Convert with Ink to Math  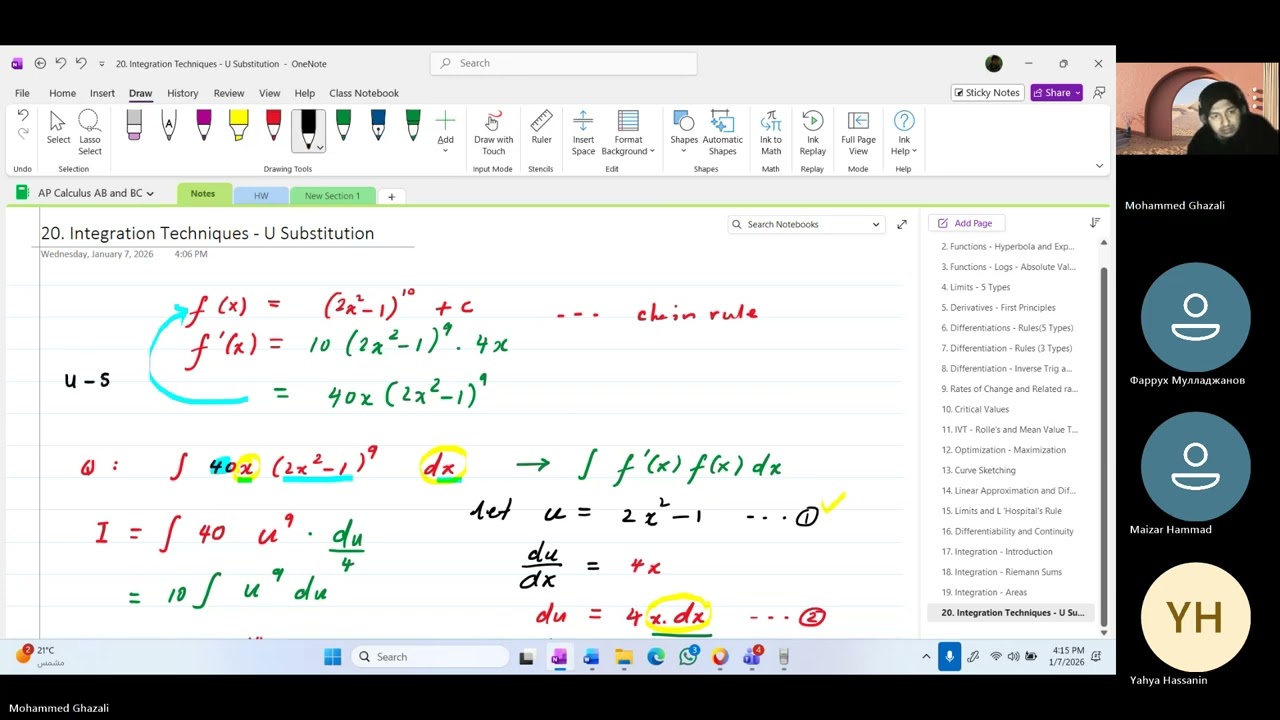click(x=771, y=133)
